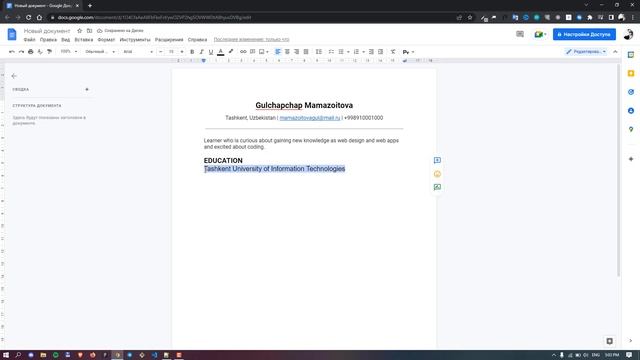Open the Google Tasks side panel icon

tap(631, 92)
